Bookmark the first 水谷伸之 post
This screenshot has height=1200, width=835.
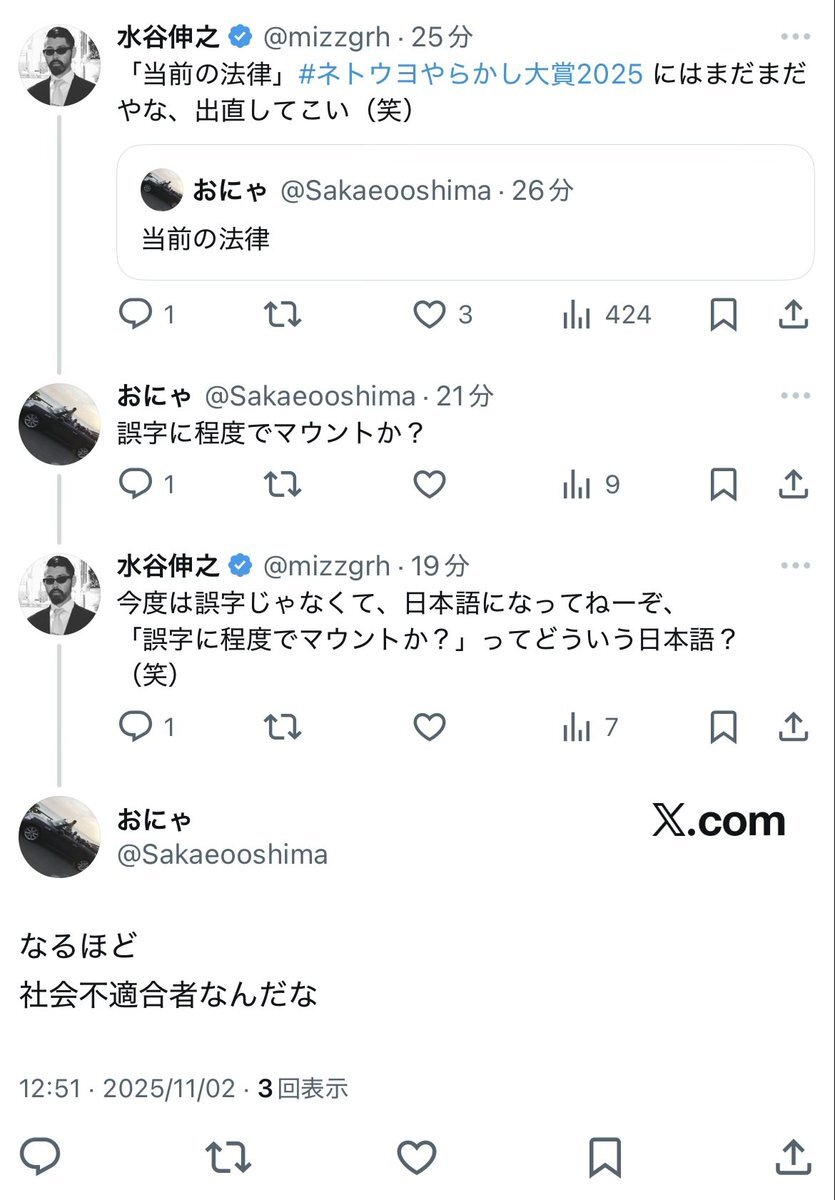click(x=722, y=315)
